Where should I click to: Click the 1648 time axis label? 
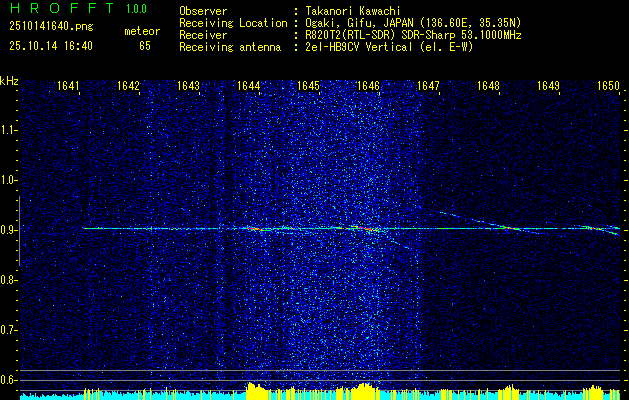tap(489, 85)
